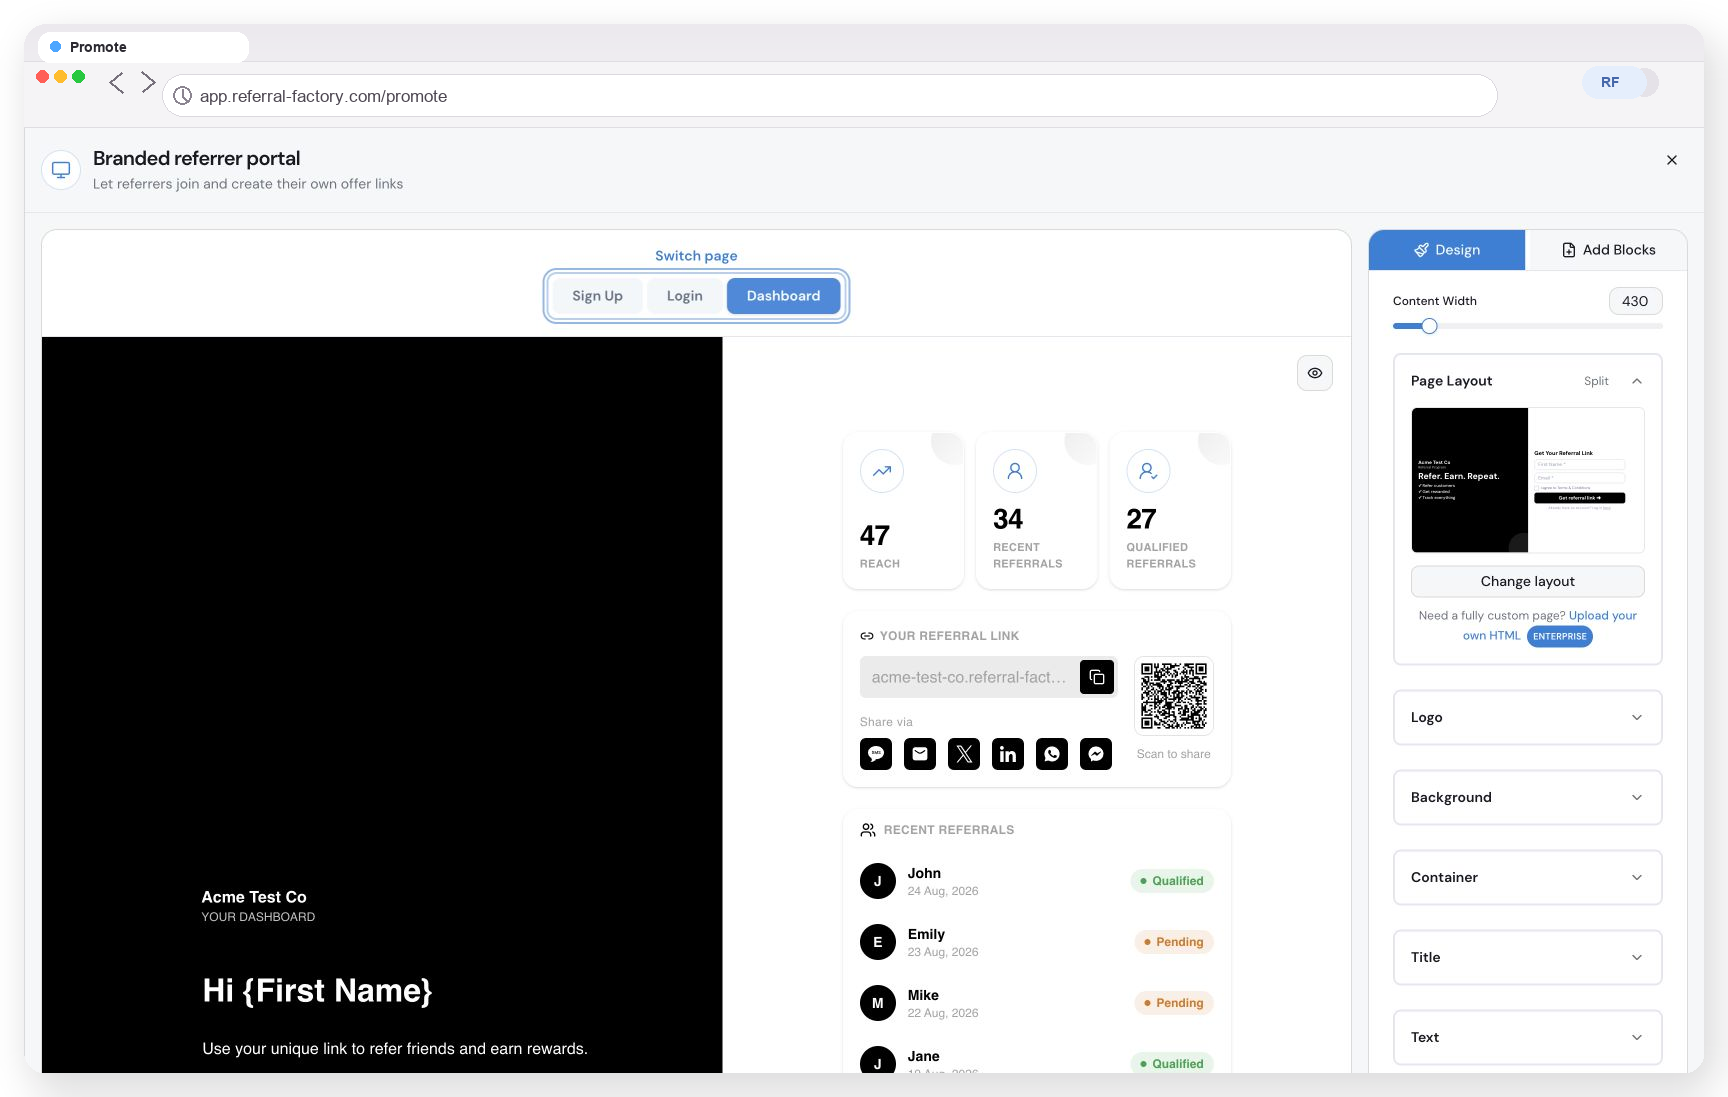This screenshot has width=1728, height=1097.
Task: Share via X (Twitter) icon
Action: (964, 754)
